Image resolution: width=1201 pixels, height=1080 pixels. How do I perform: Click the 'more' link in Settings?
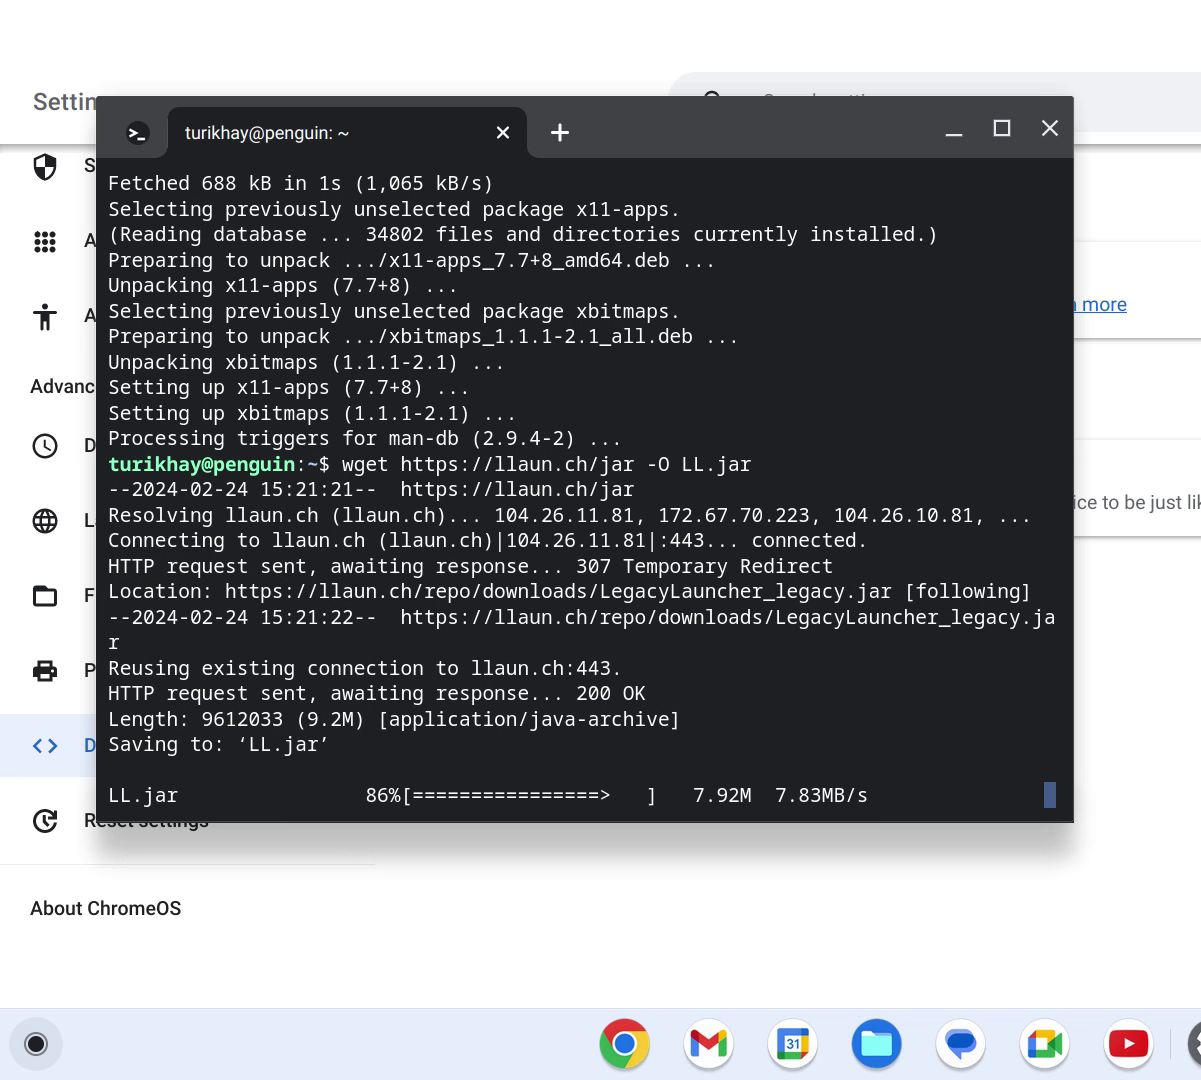[x=1104, y=304]
